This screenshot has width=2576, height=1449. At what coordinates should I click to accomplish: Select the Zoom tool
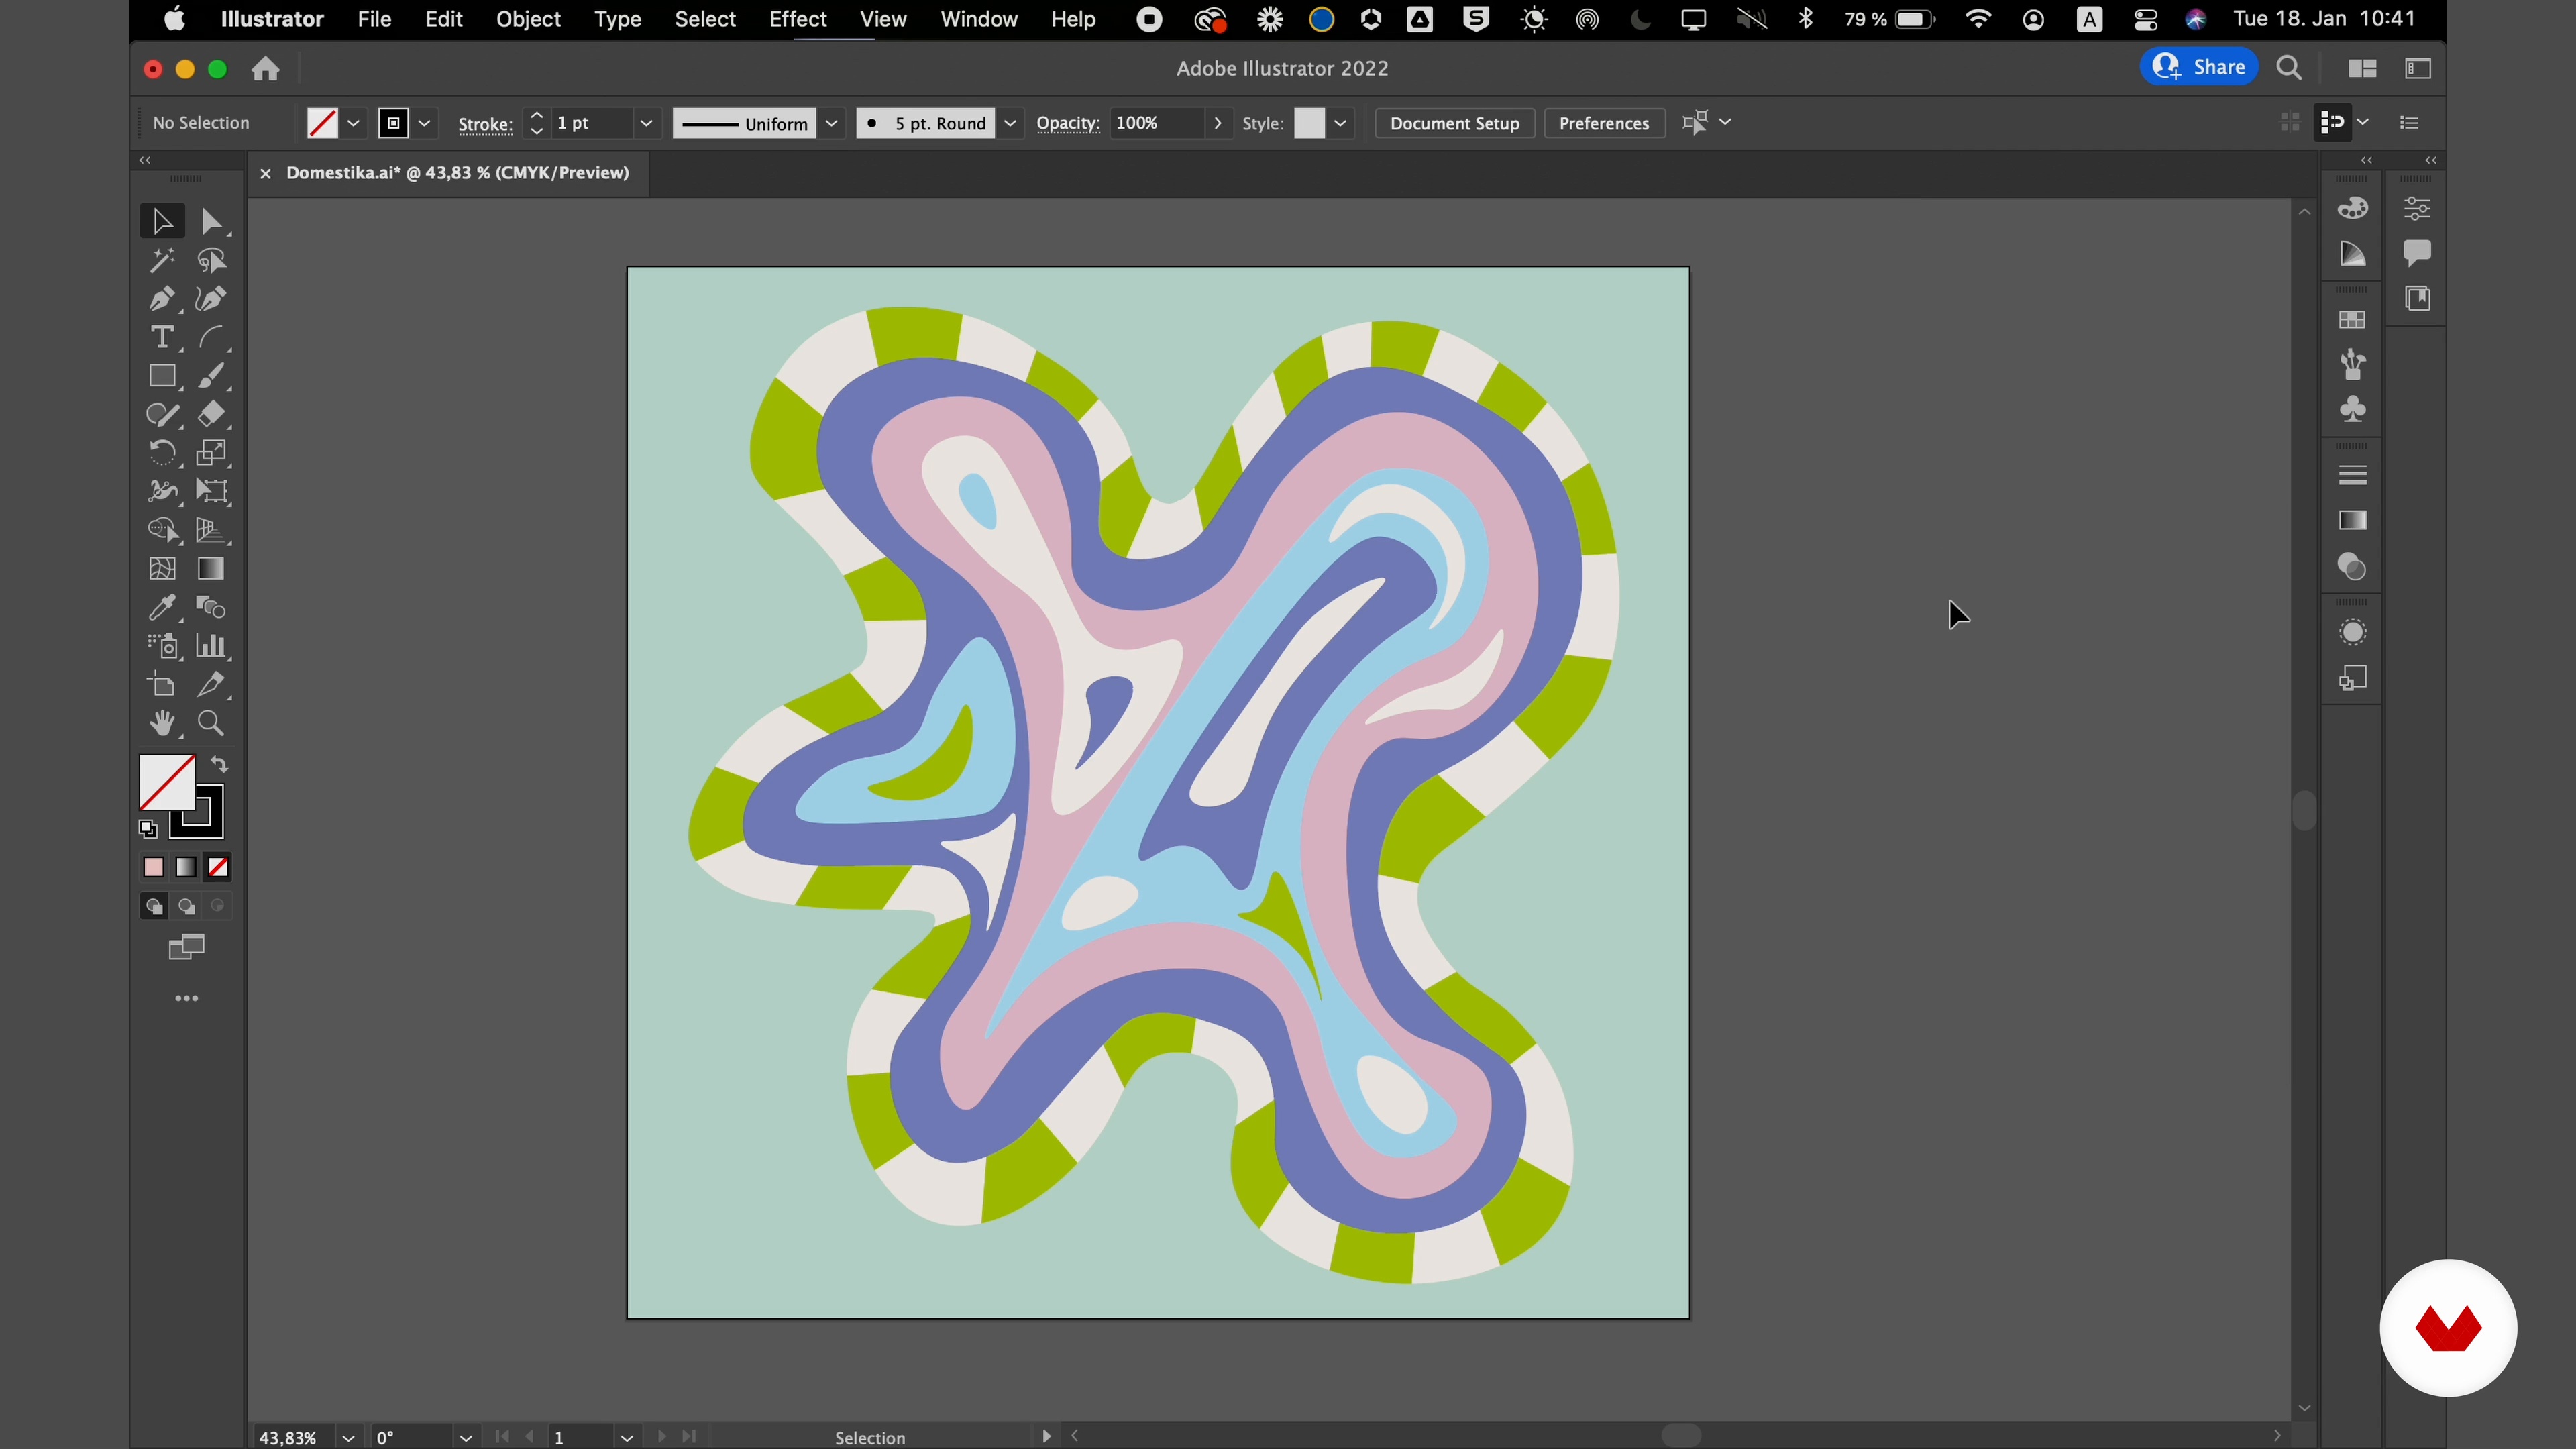pos(211,723)
